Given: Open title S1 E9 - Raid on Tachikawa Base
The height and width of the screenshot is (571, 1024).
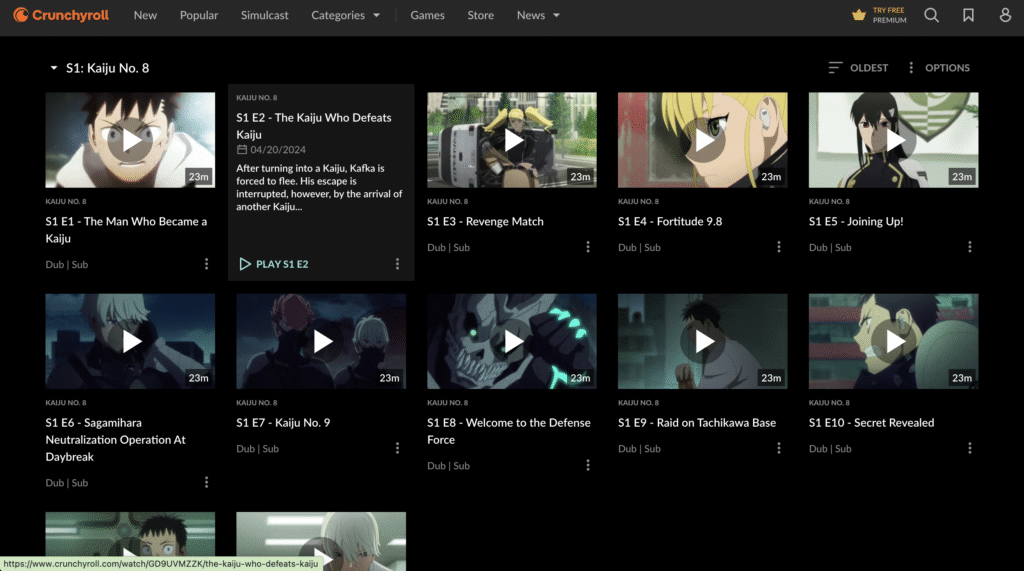Looking at the screenshot, I should 697,423.
